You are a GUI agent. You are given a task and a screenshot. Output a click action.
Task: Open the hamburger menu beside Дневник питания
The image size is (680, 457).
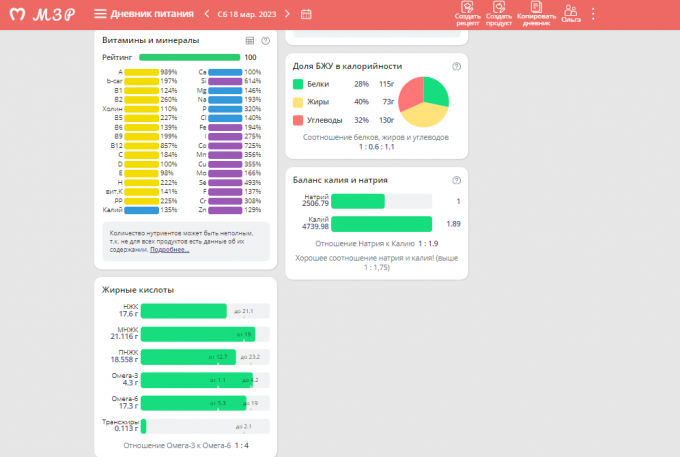[x=99, y=14]
